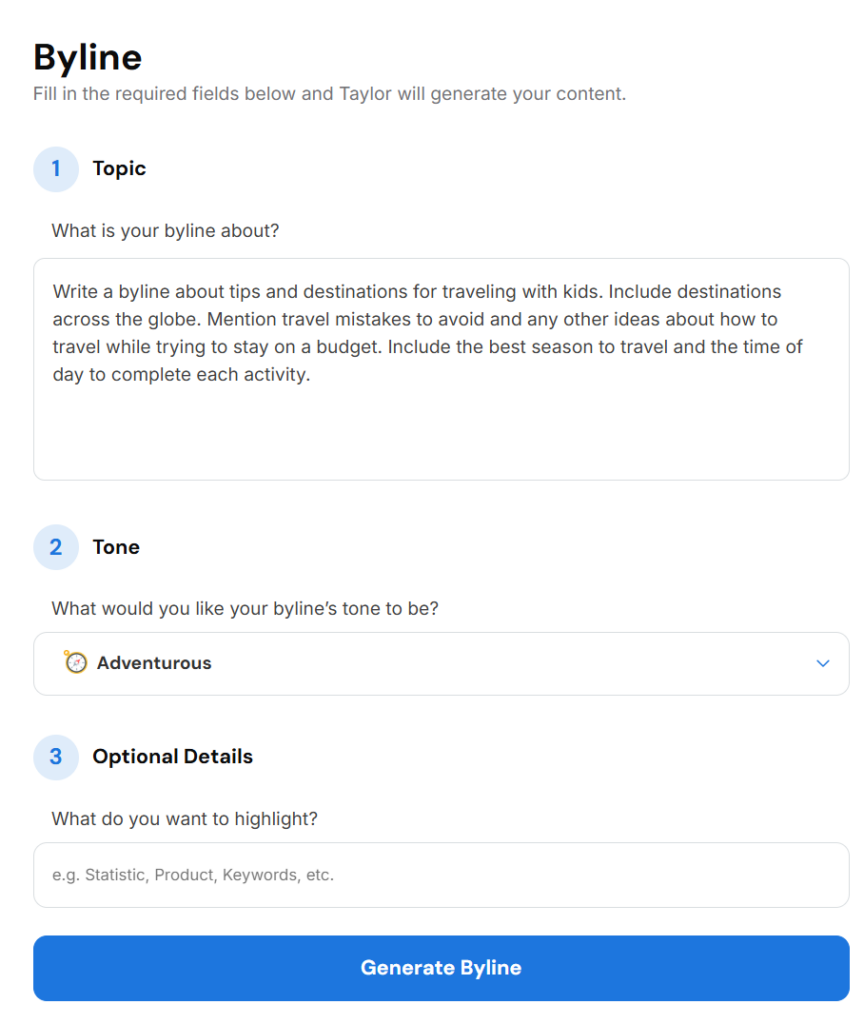Click the highlight details input field
Image resolution: width=864 pixels, height=1024 pixels.
pos(441,874)
